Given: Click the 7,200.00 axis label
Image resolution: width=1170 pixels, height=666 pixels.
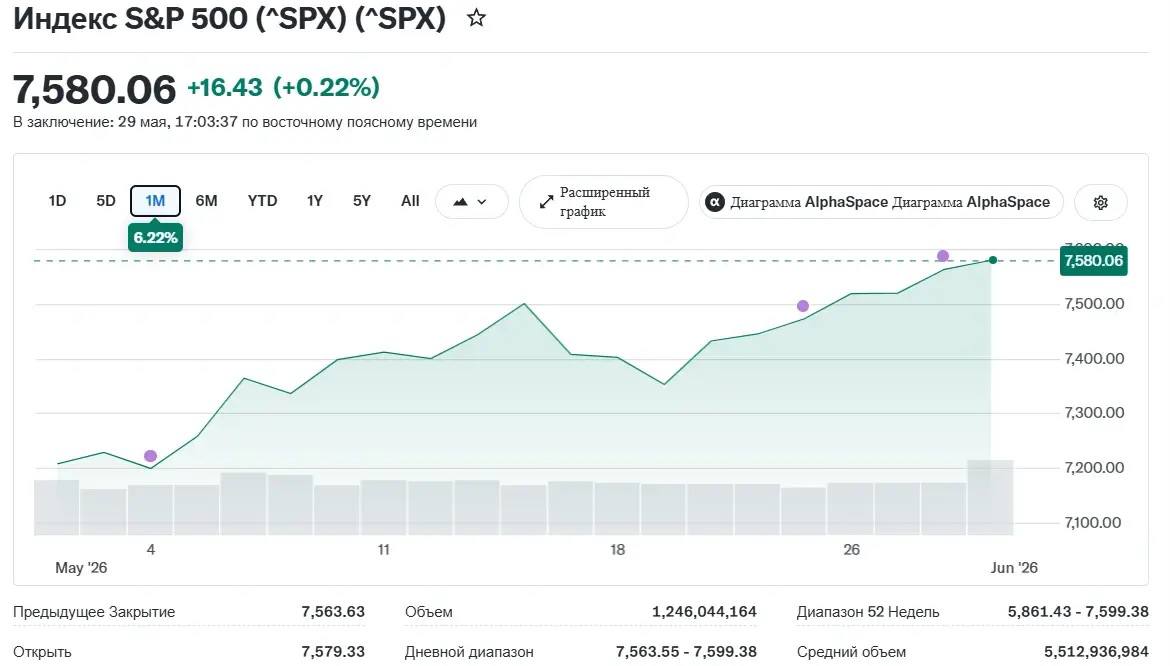Looking at the screenshot, I should click(x=1094, y=468).
